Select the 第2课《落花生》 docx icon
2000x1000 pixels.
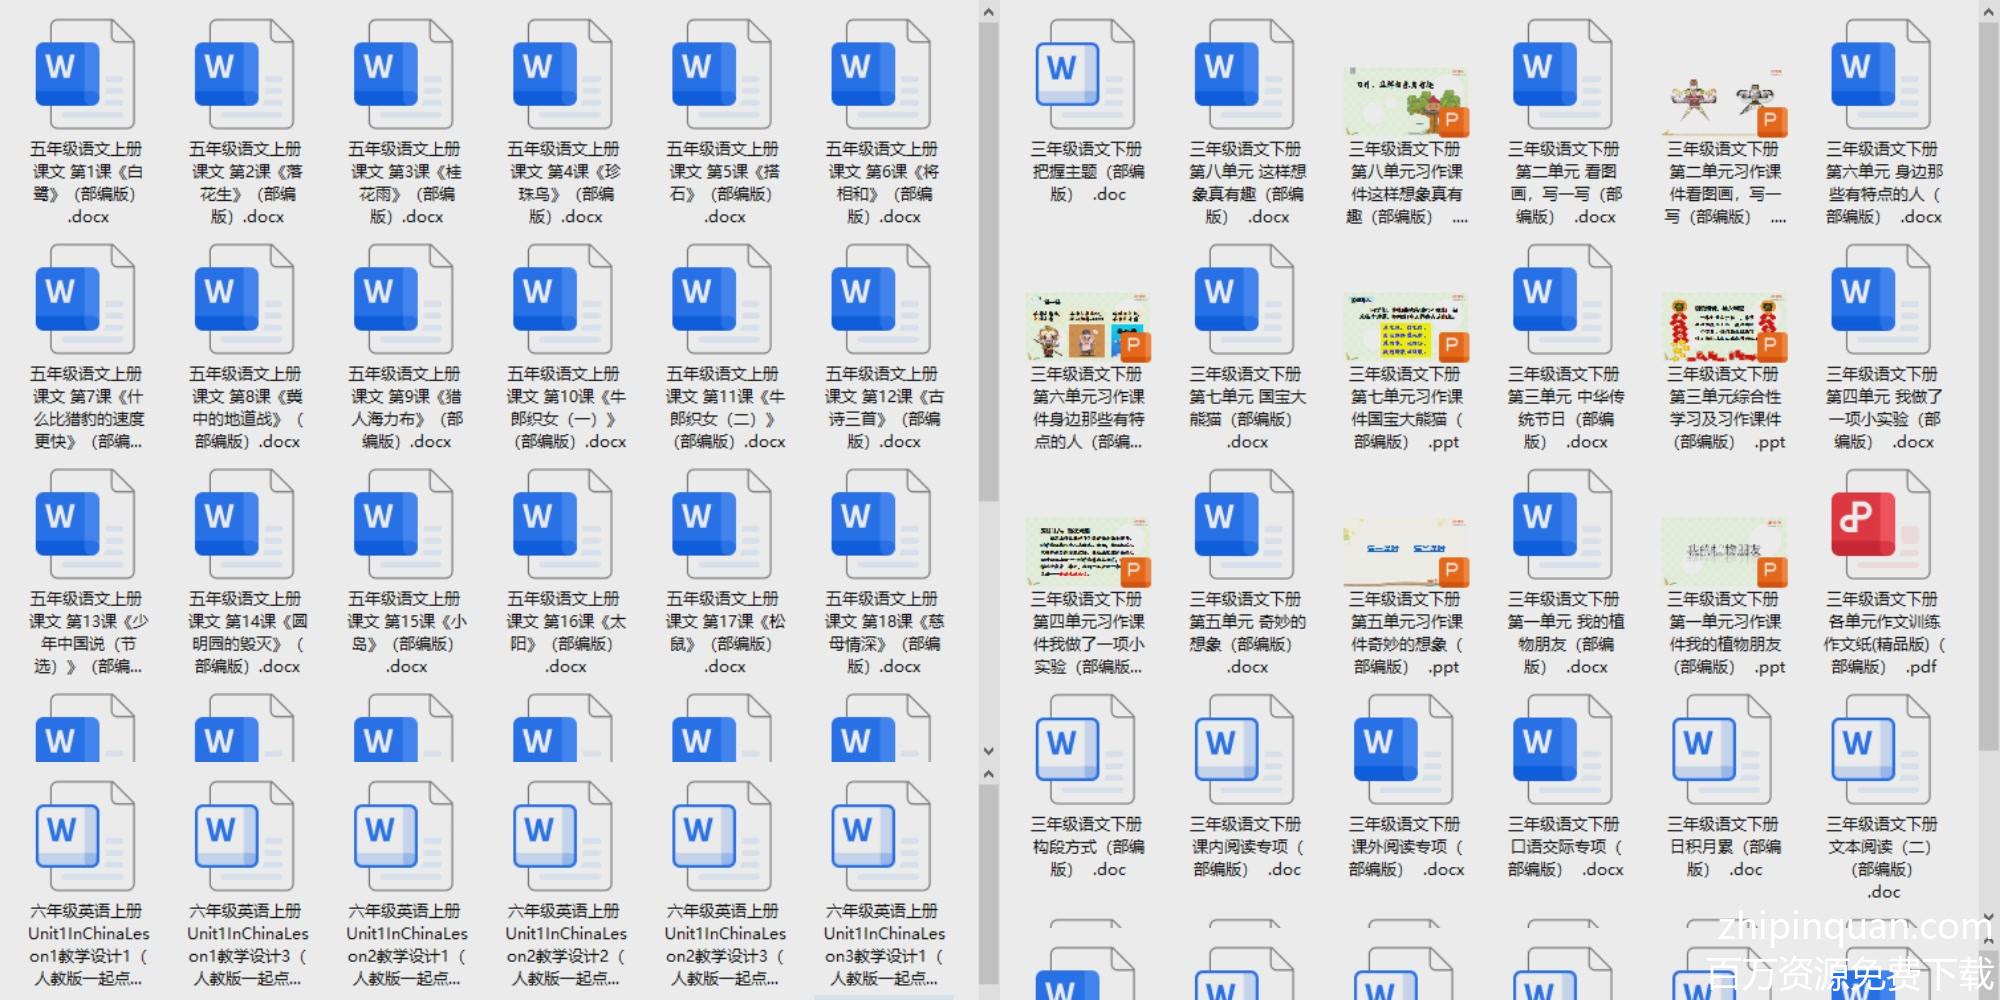244,68
